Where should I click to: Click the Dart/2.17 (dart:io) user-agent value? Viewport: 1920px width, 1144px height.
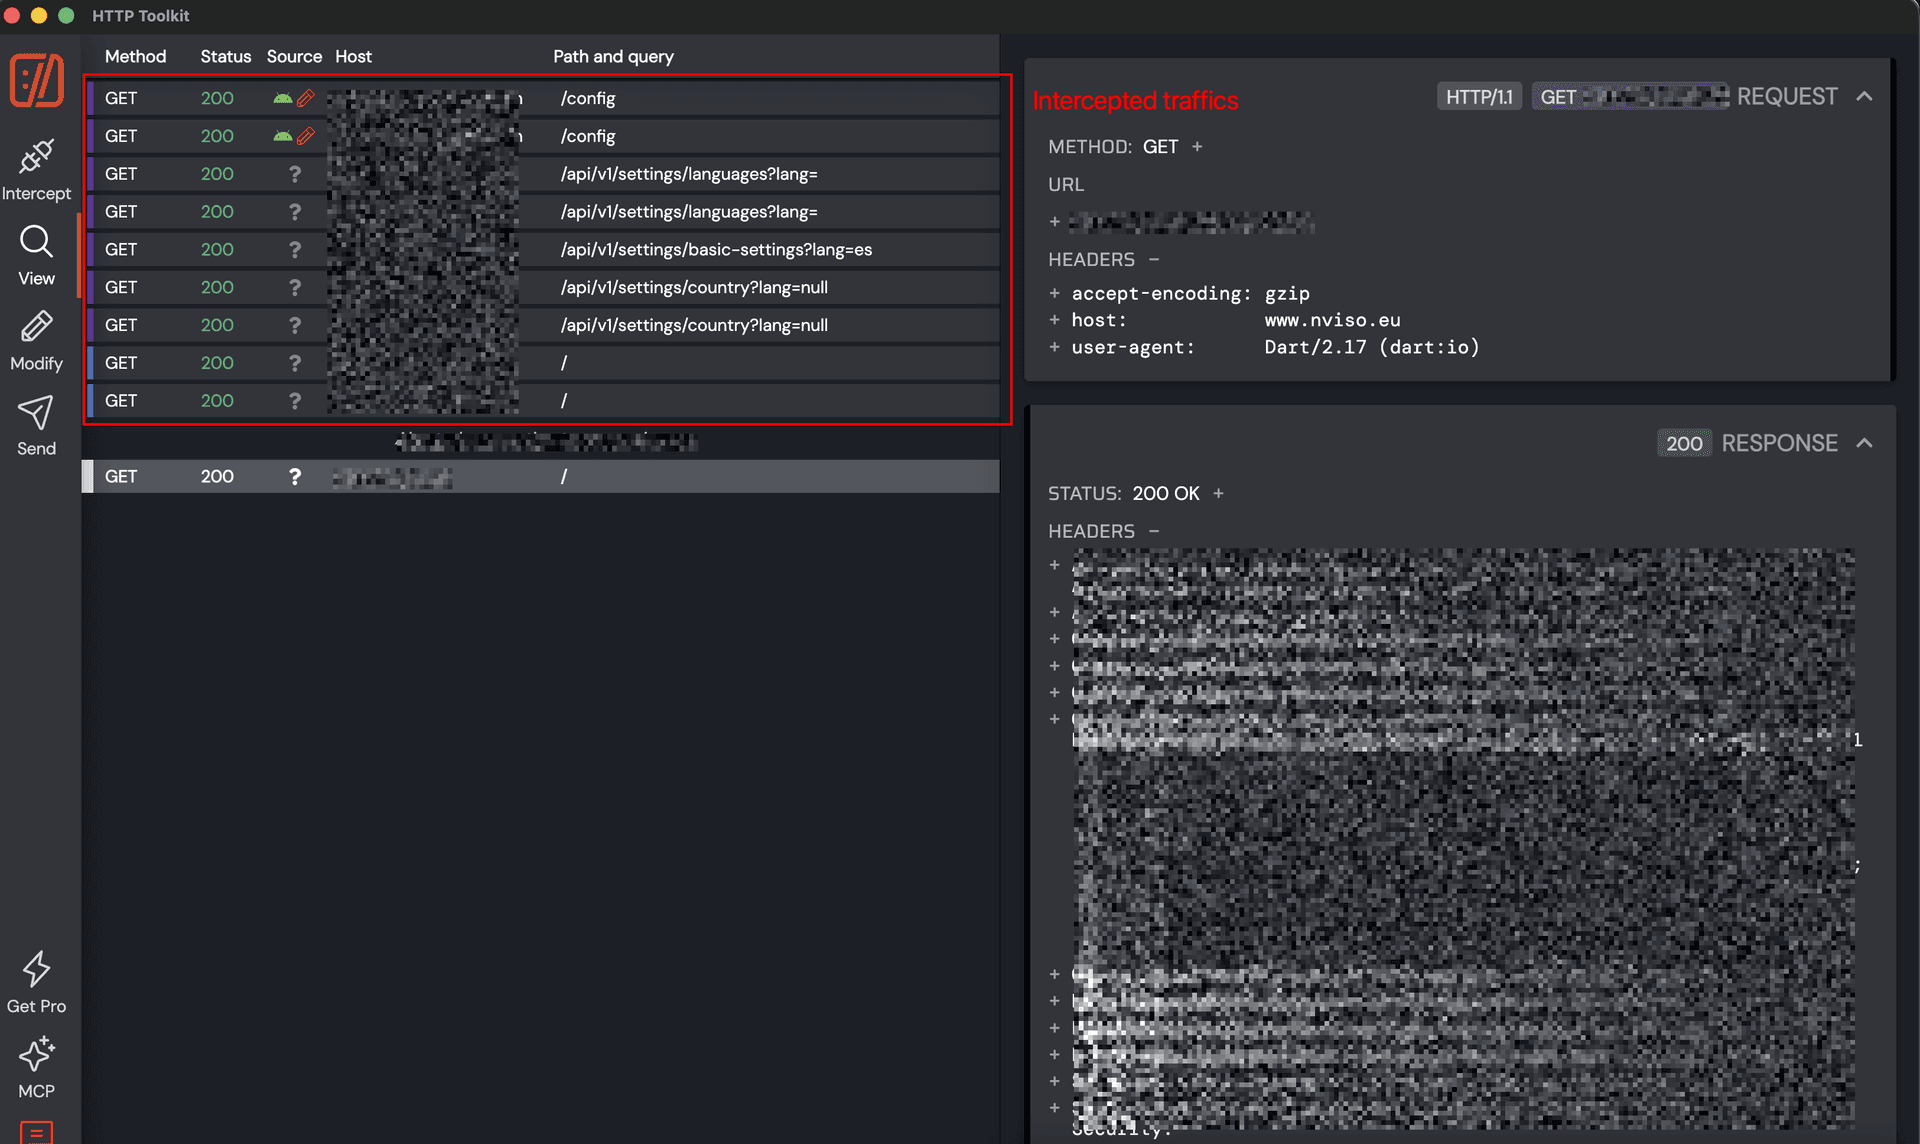tap(1371, 347)
